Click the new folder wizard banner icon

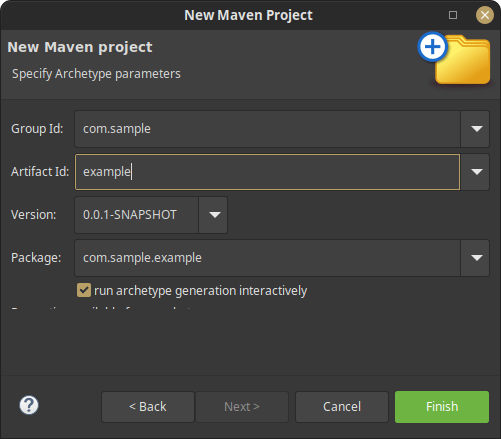[x=454, y=58]
